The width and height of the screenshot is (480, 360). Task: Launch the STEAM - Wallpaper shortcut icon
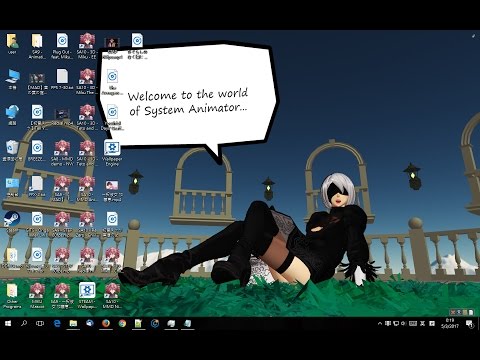point(87,296)
